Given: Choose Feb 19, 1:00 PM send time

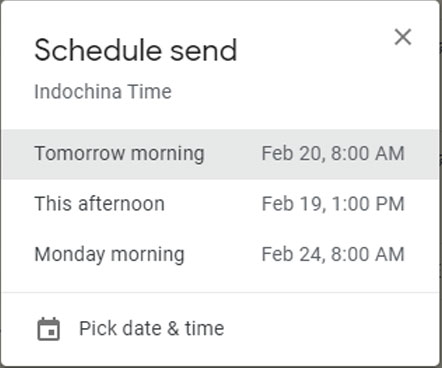Looking at the screenshot, I should (x=333, y=204).
